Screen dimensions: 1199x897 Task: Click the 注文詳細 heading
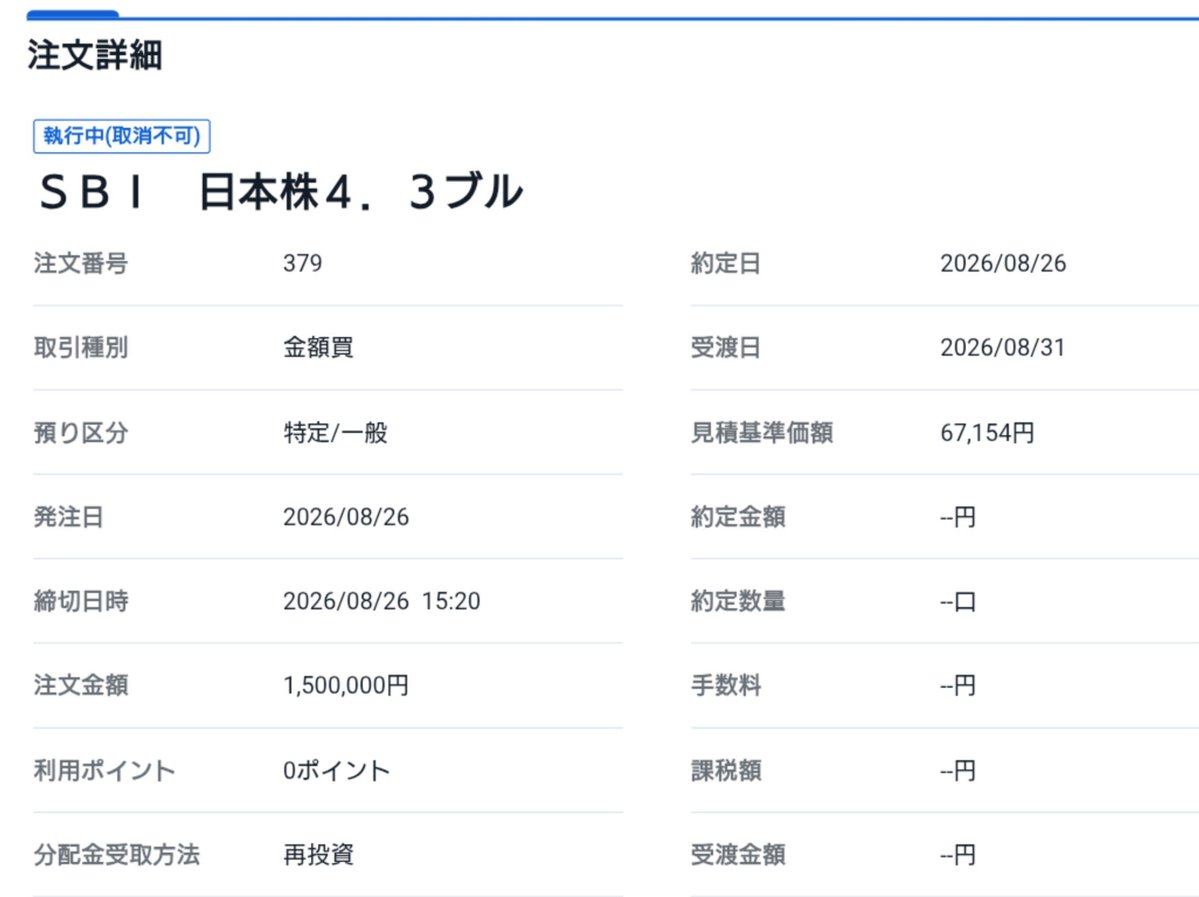coord(95,55)
